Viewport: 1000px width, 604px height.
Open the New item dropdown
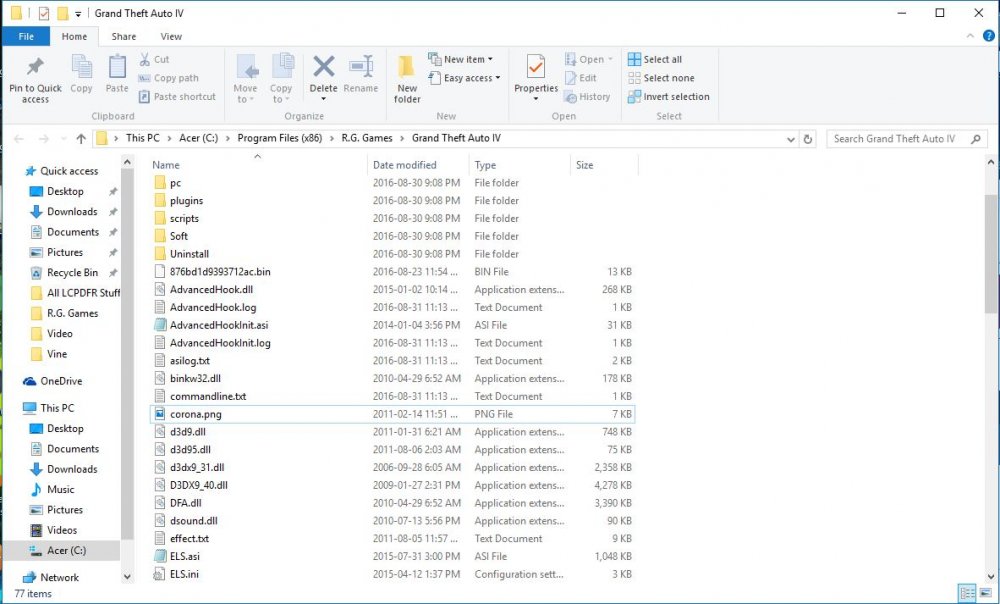(x=461, y=59)
